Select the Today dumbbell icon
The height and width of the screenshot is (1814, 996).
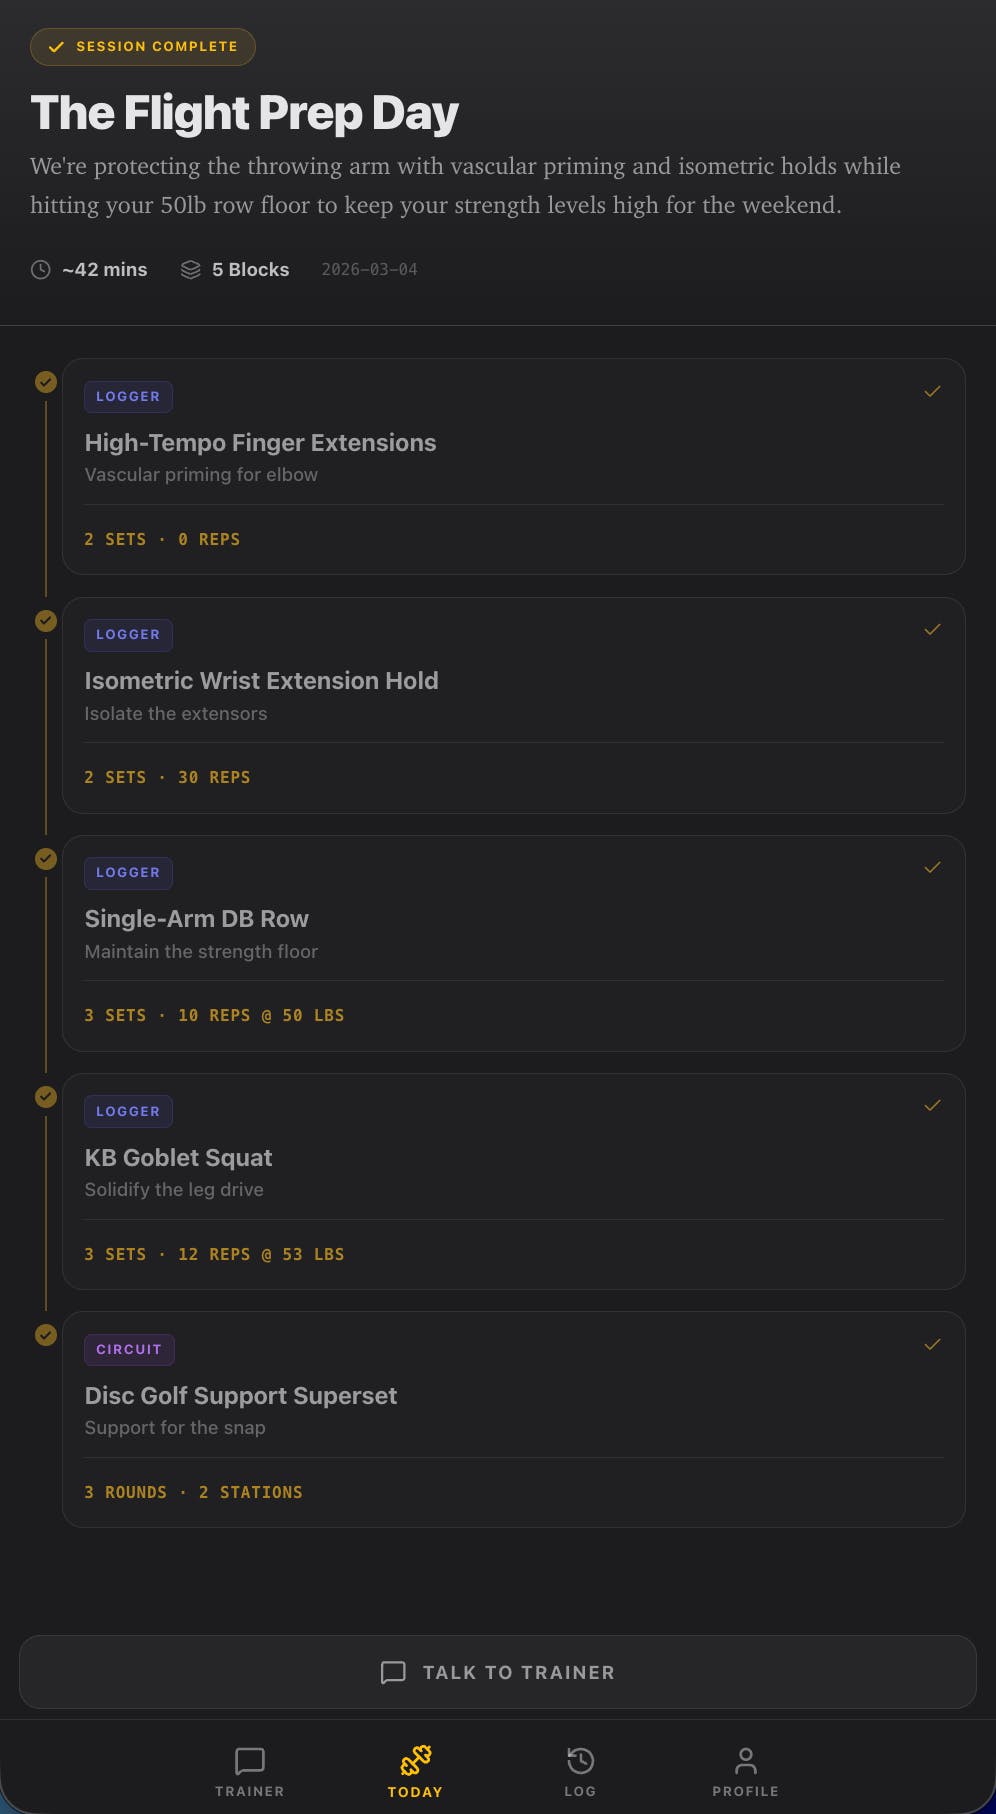[415, 1760]
